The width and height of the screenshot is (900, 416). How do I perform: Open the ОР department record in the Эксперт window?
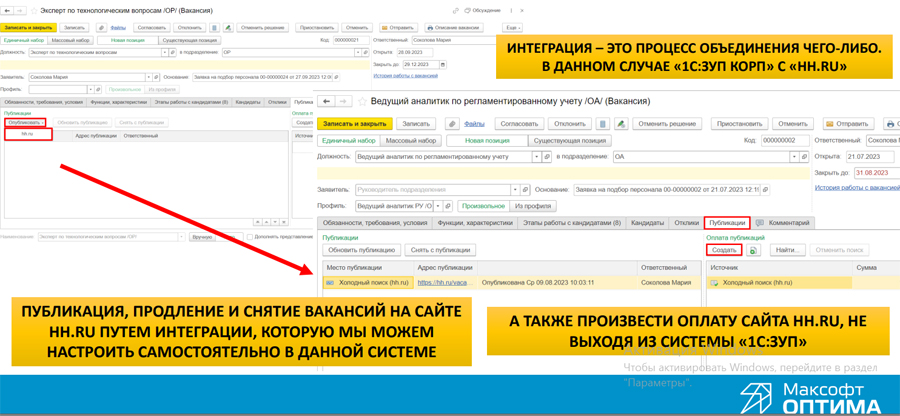(366, 52)
